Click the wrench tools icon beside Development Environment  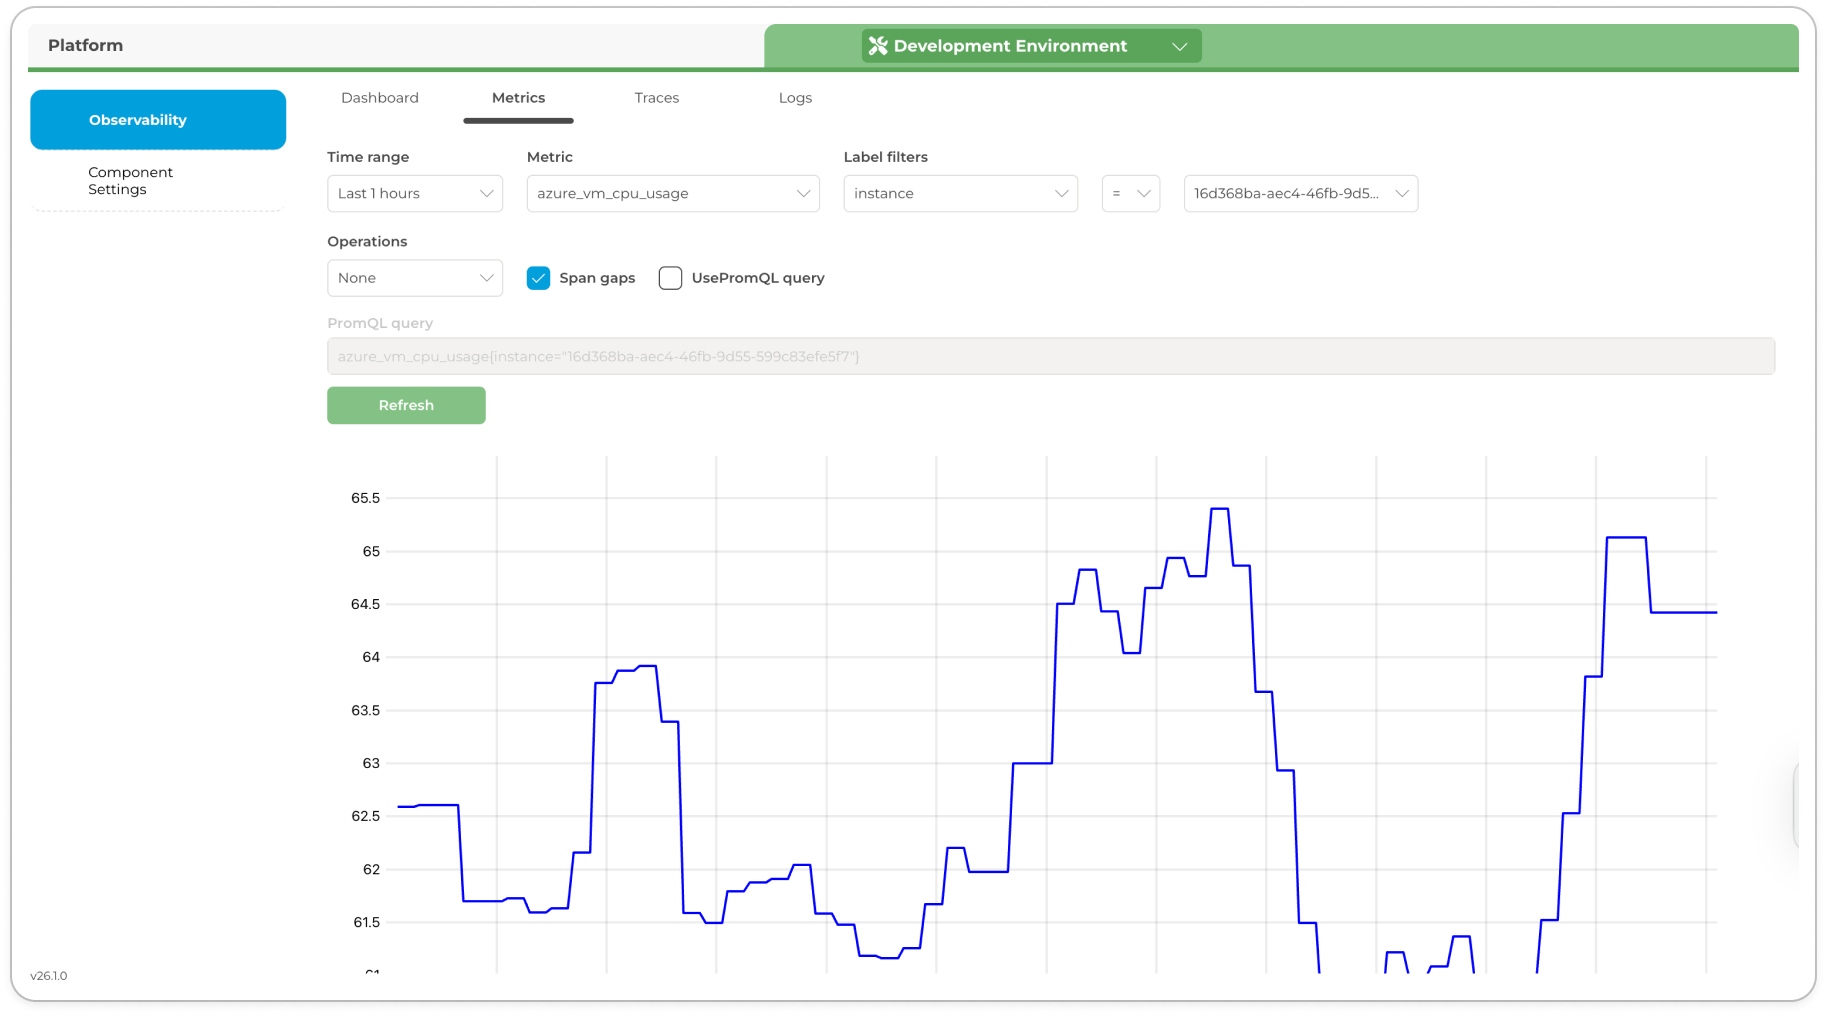pos(878,46)
